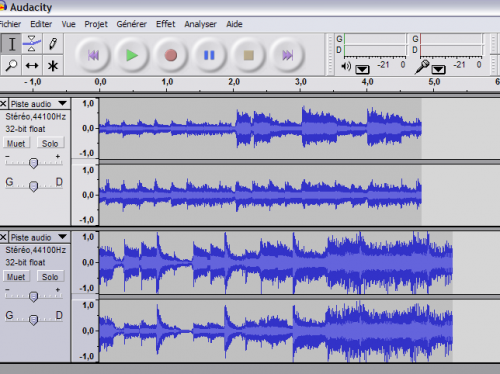Click the 0,0 mark on timeline ruler
This screenshot has width=500, height=374.
[100, 82]
